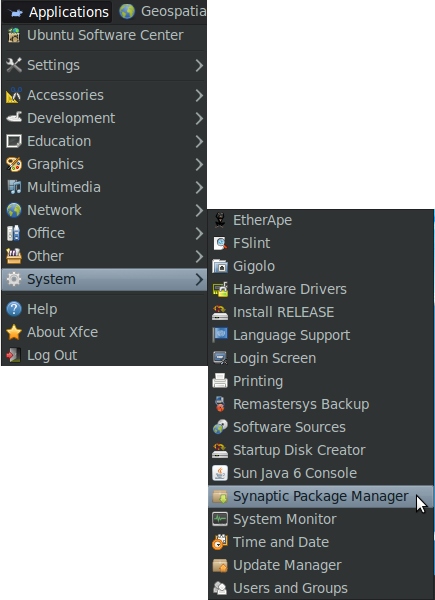Expand the Settings submenu arrow
The height and width of the screenshot is (600, 435).
point(199,65)
